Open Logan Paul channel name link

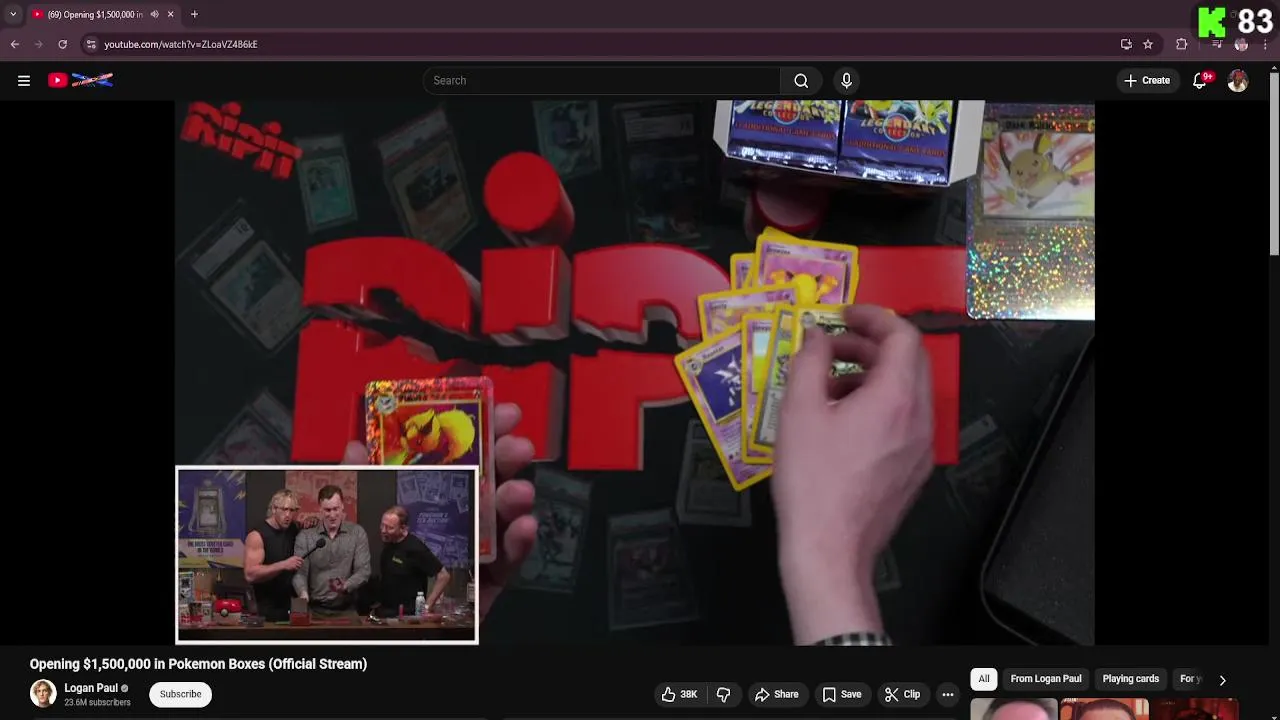91,688
